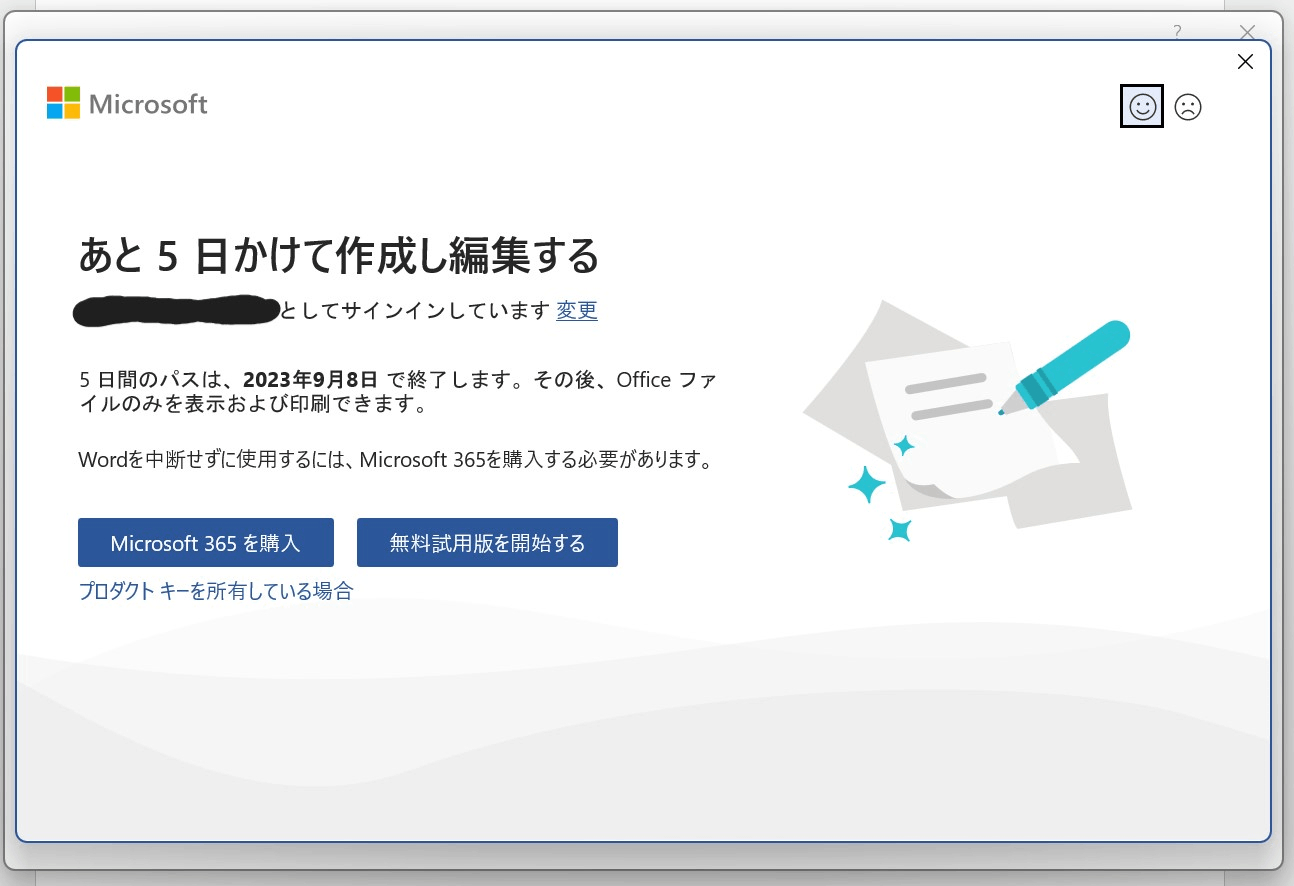The width and height of the screenshot is (1294, 886).
Task: Open the プロダクト キーを所有している場合 link
Action: [x=216, y=591]
